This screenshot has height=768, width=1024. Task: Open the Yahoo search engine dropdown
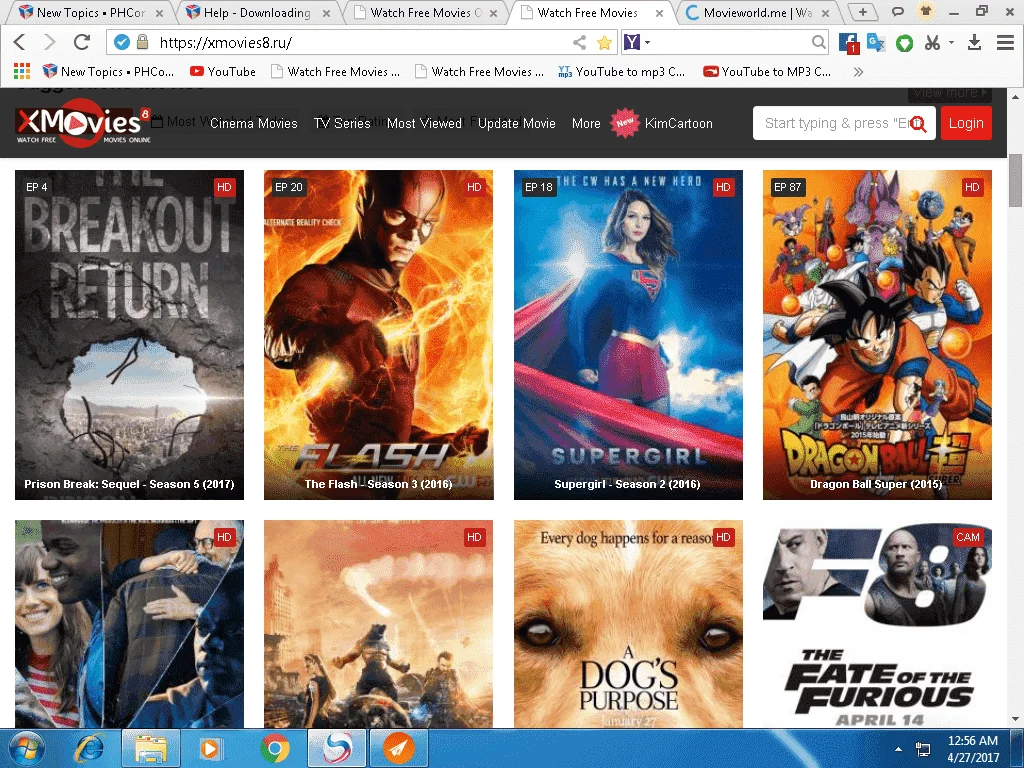[637, 42]
